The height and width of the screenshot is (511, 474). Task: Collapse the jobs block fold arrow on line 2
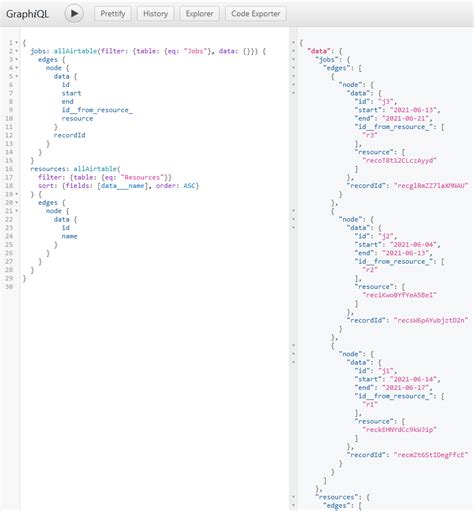tap(17, 51)
